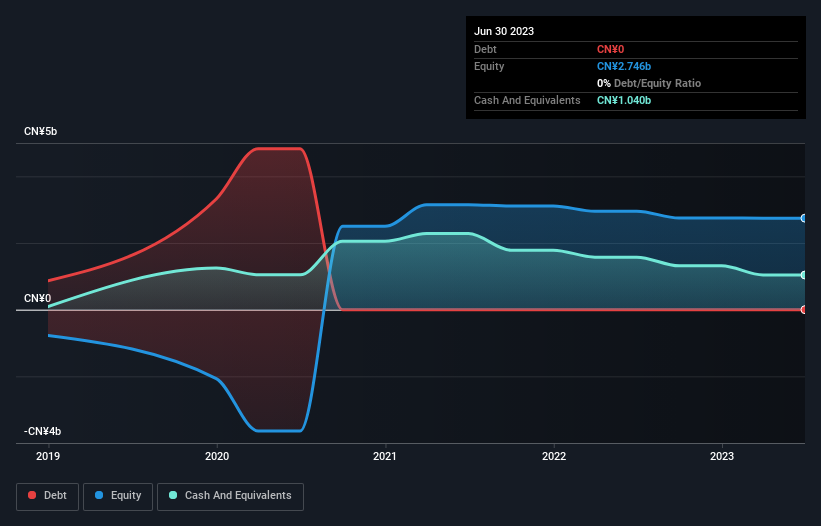The image size is (821, 526).
Task: Click the blue Equity endpoint marker
Action: click(x=804, y=218)
